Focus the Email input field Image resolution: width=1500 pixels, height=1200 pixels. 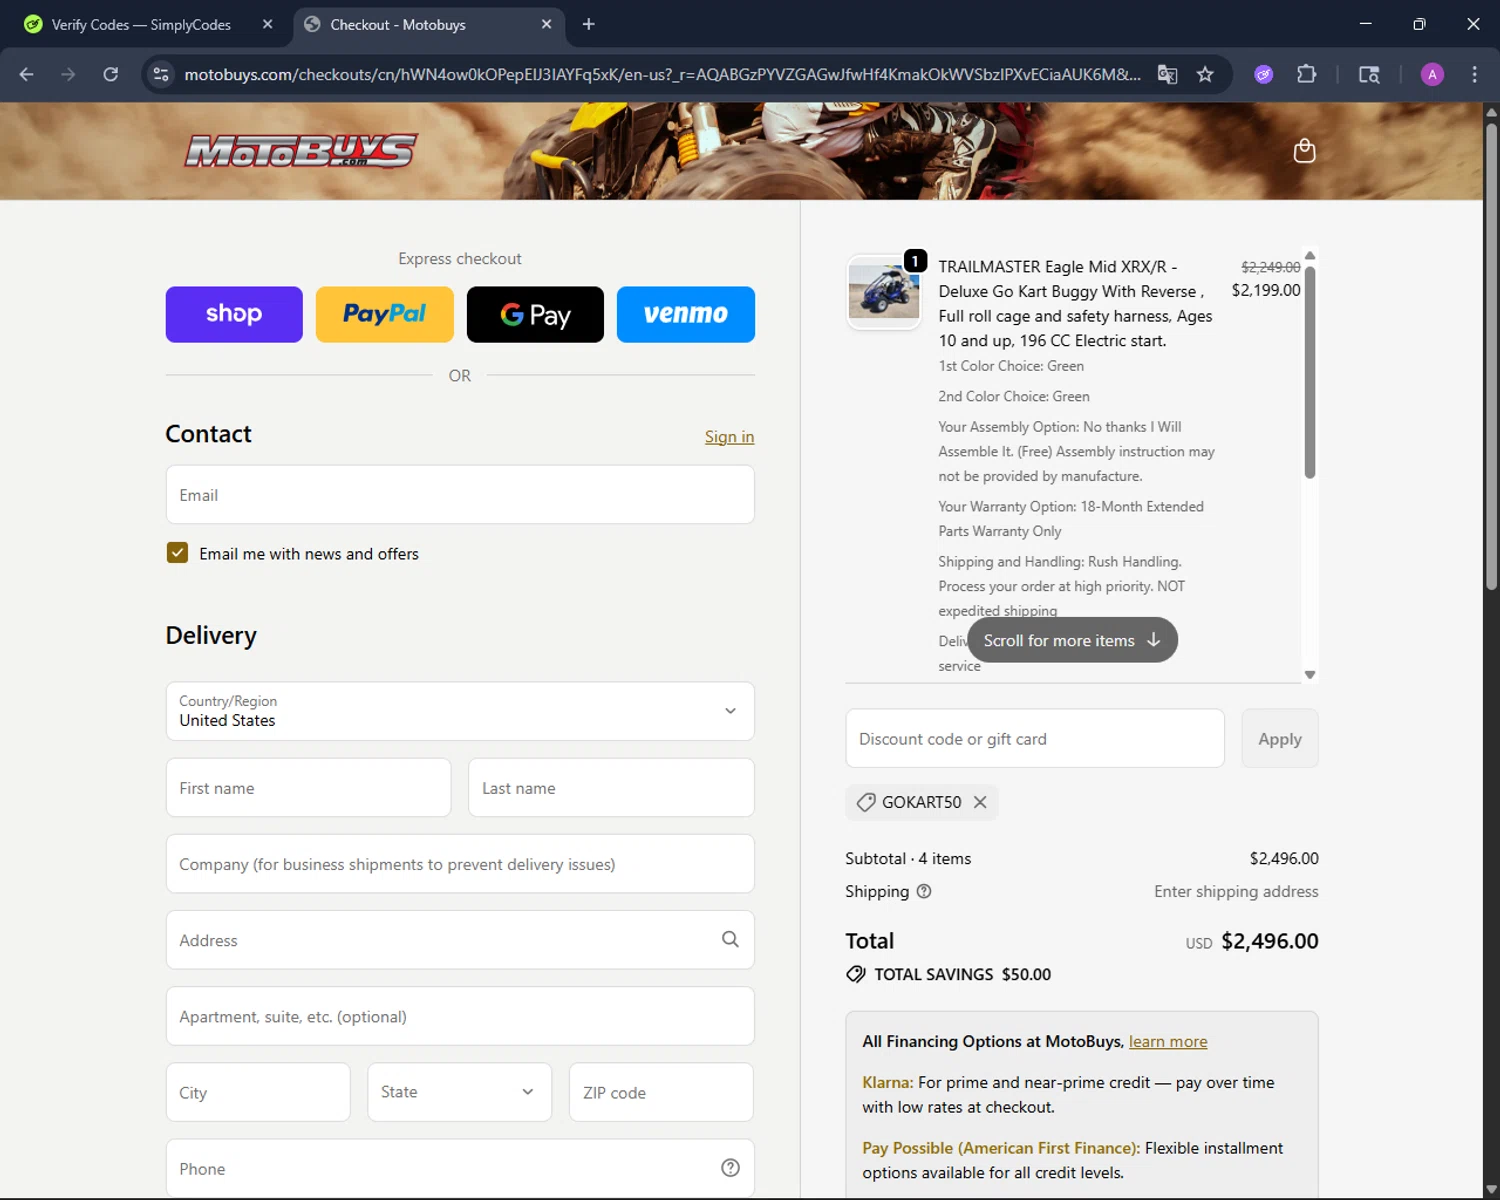pos(460,495)
